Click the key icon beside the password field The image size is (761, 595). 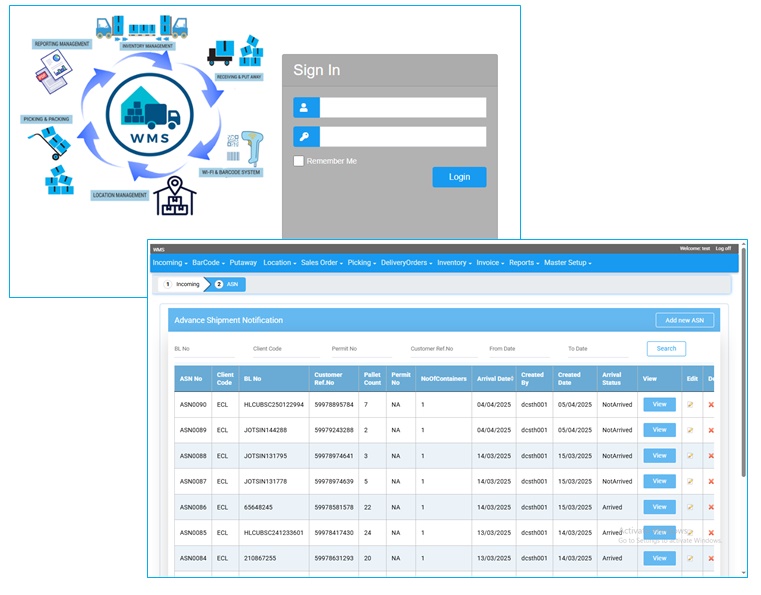point(306,137)
